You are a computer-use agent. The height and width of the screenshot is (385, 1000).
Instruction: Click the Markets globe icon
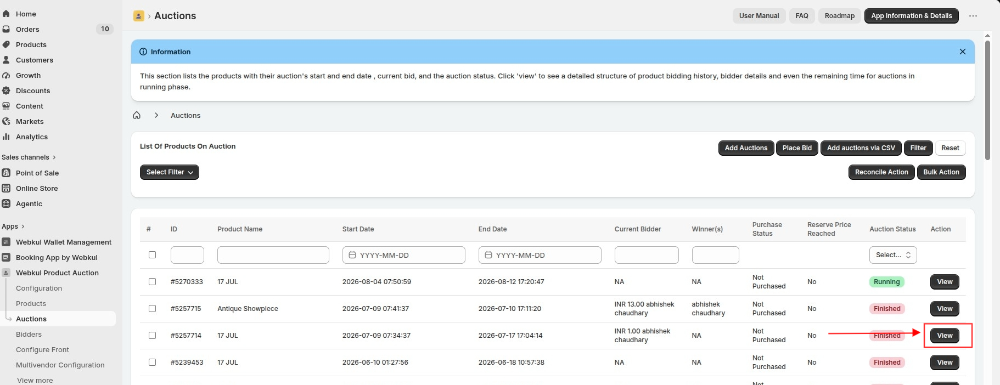coord(6,121)
